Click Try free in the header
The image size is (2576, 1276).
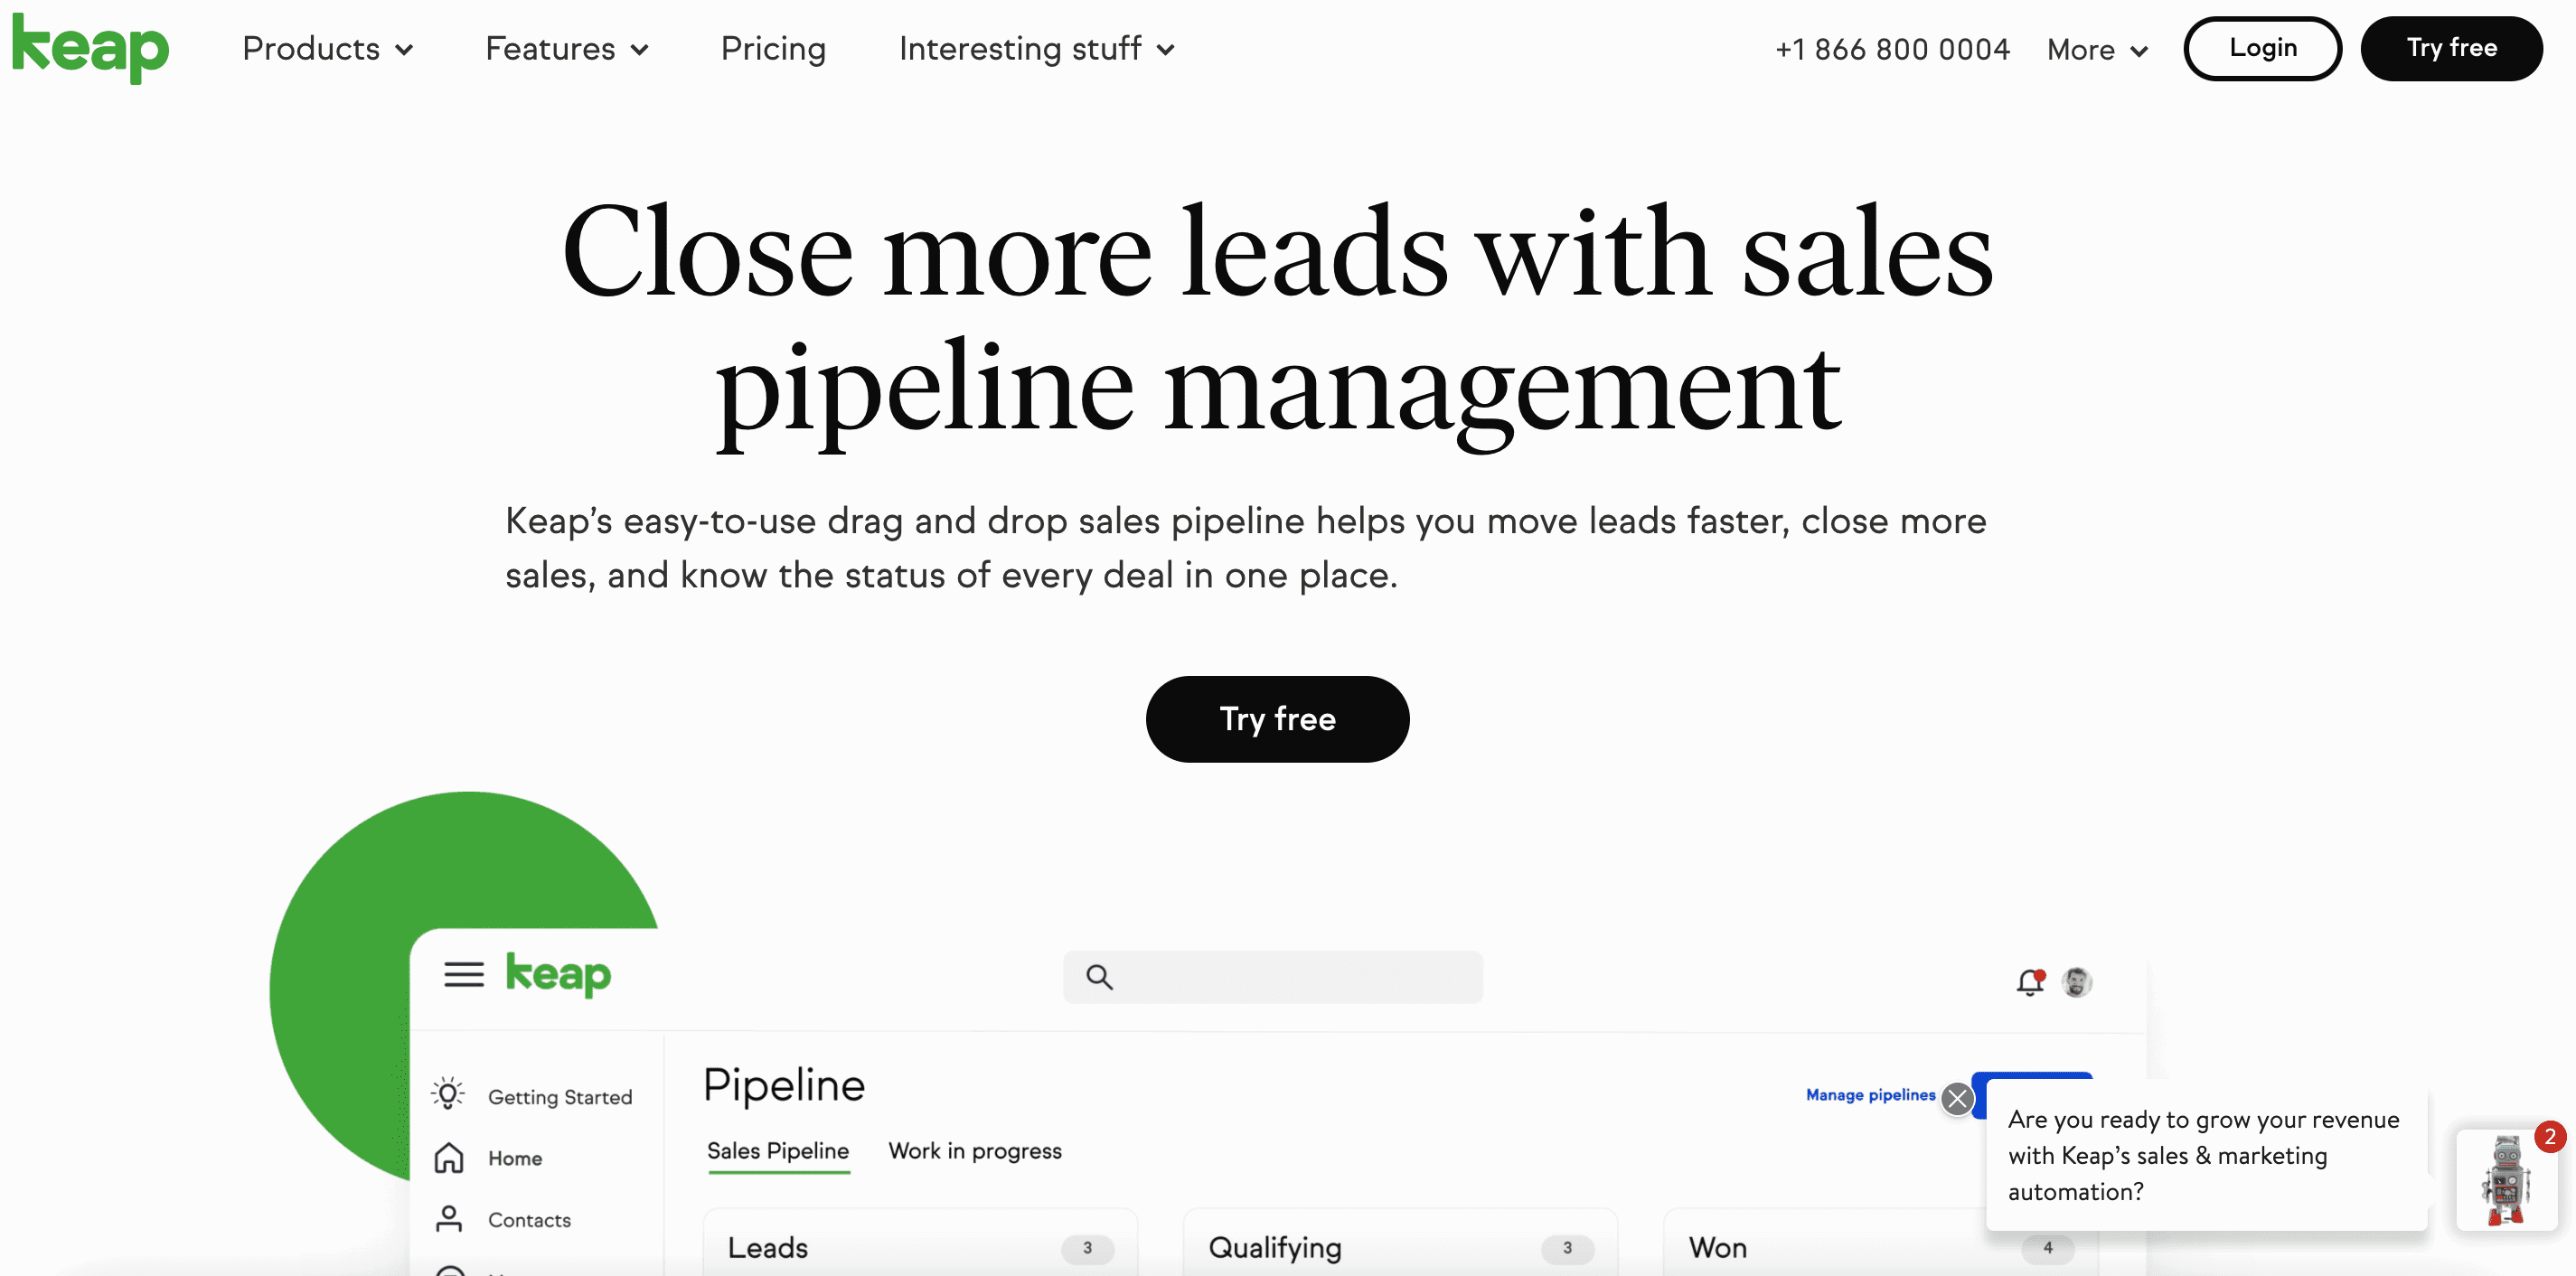pos(2451,48)
